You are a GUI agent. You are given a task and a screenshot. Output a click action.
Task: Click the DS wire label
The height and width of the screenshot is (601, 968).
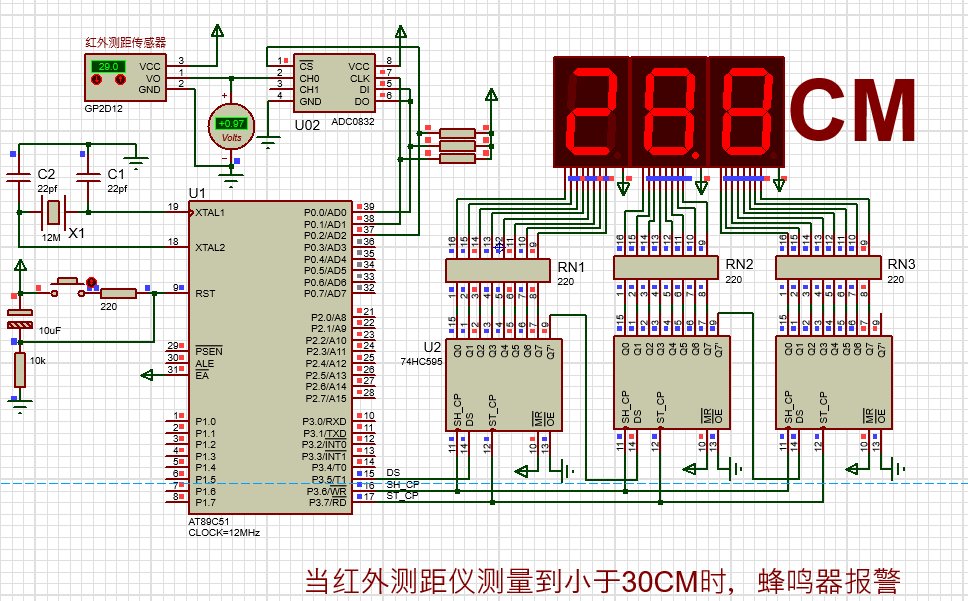393,473
